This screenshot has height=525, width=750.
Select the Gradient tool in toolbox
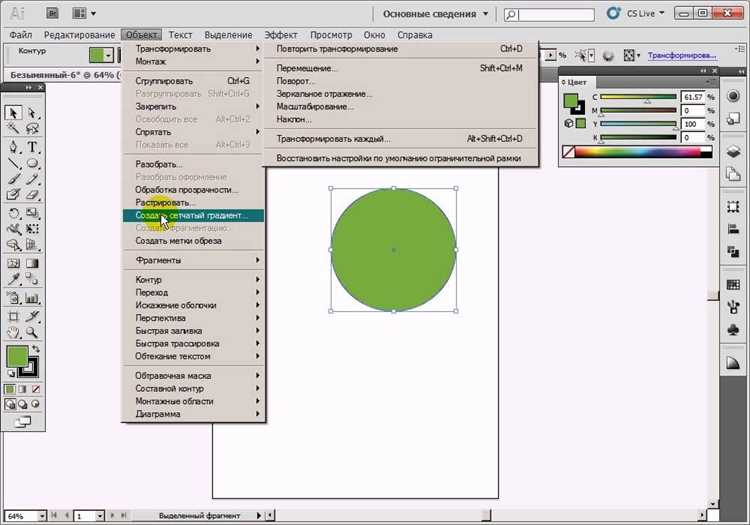point(32,263)
